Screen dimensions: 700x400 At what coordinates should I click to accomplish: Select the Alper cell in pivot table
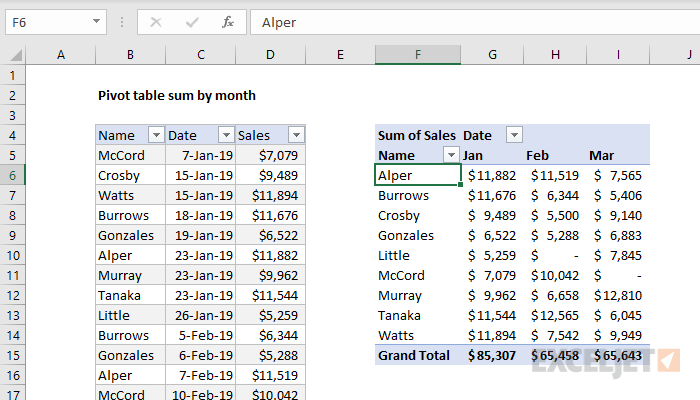(x=417, y=175)
